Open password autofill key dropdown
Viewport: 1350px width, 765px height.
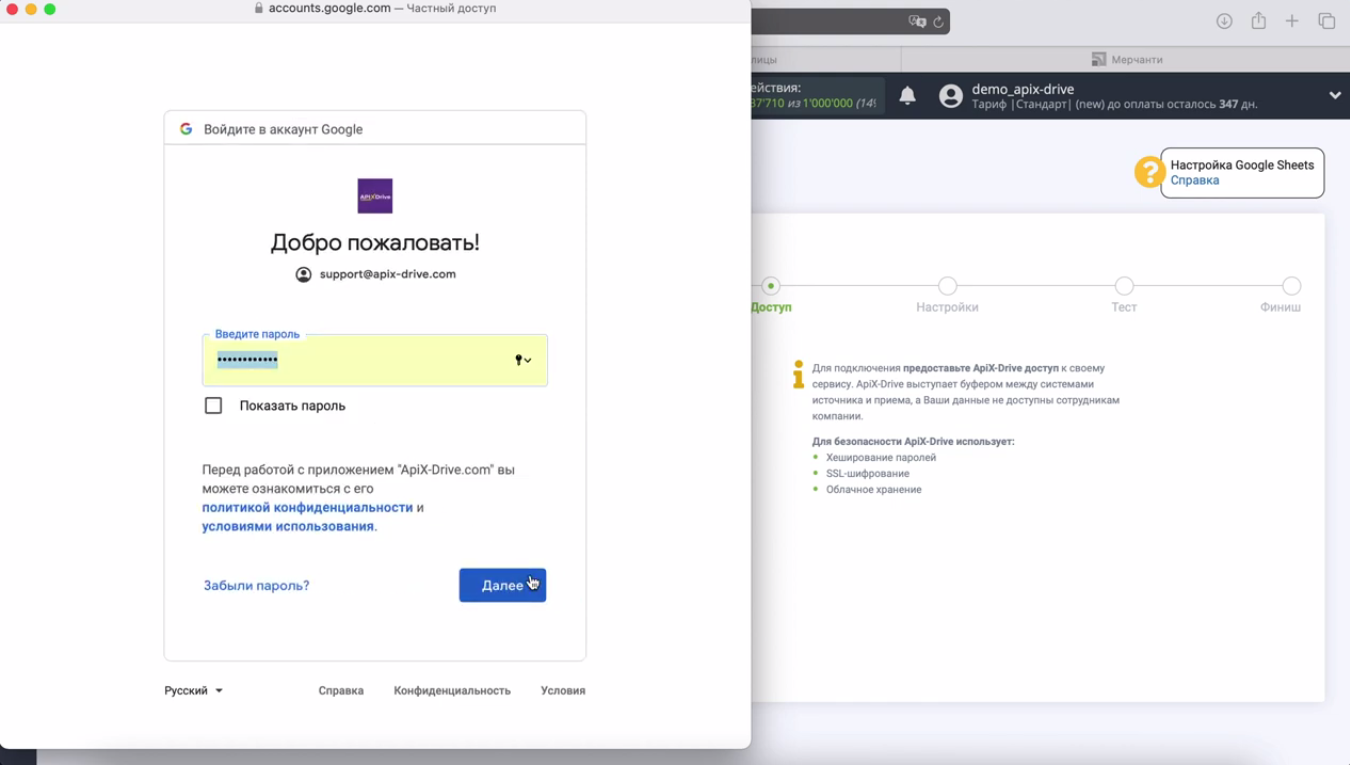click(x=523, y=360)
